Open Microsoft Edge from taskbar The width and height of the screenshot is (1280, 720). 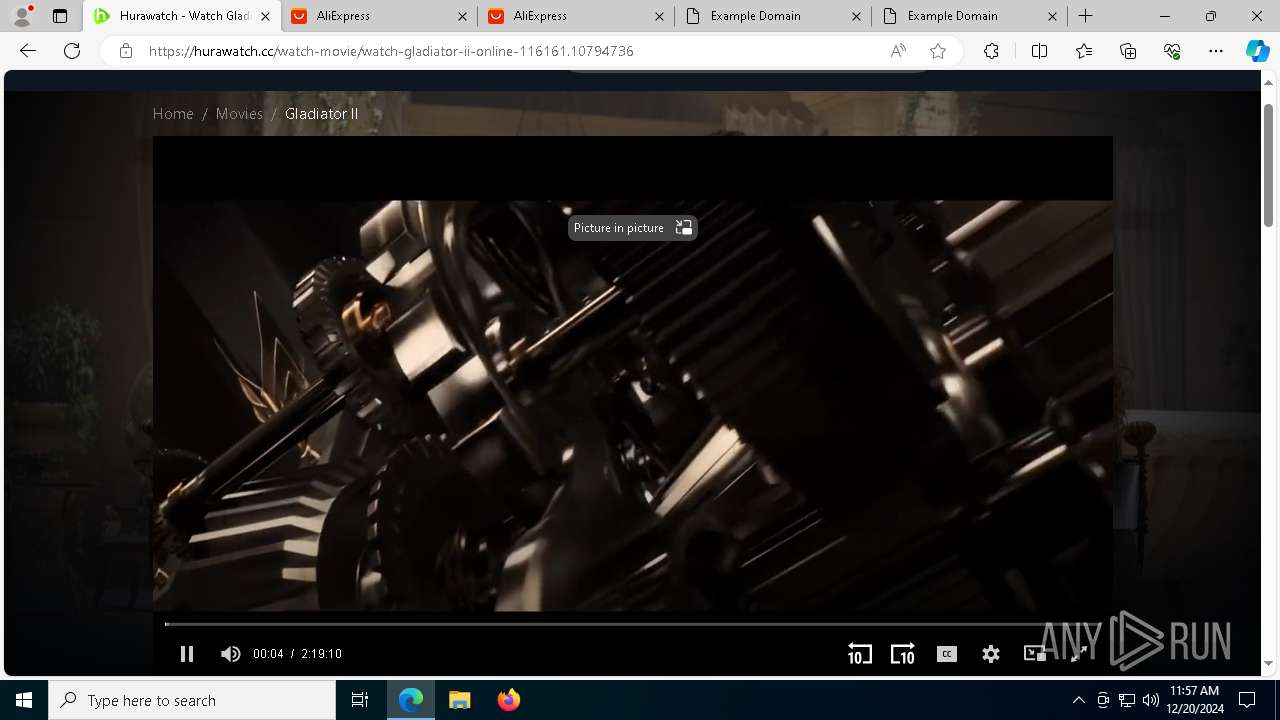point(411,700)
